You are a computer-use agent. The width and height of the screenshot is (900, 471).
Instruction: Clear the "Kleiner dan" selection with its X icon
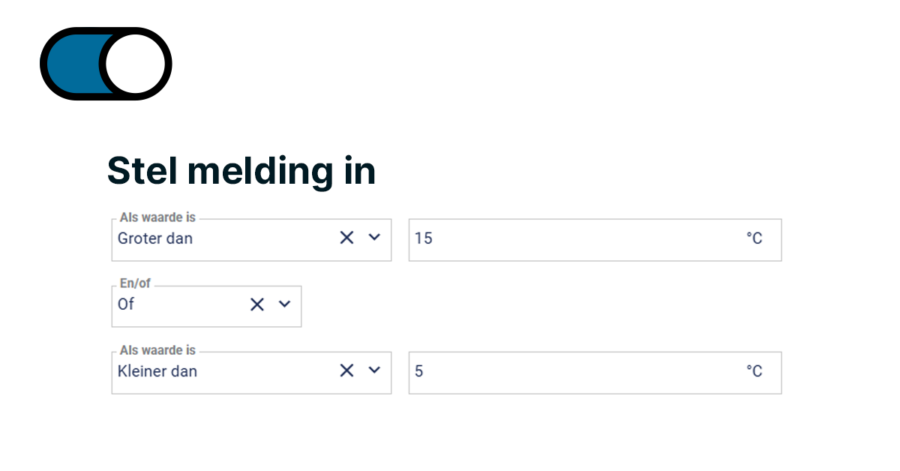coord(347,371)
